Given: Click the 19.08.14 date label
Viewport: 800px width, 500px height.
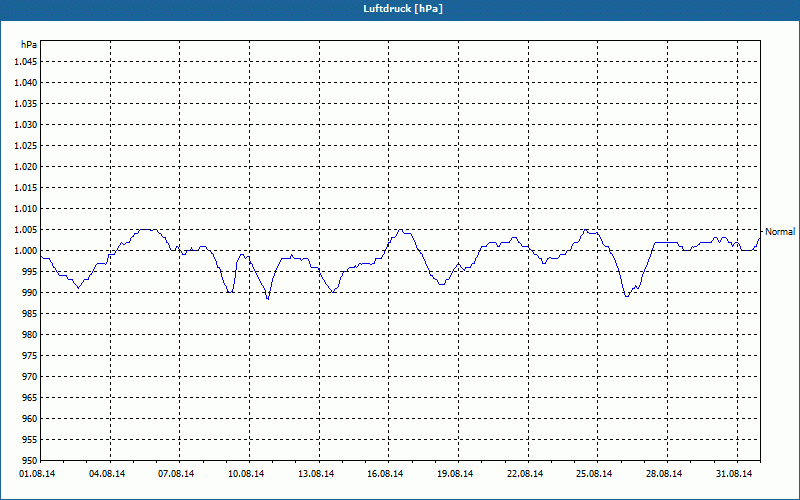Looking at the screenshot, I should pos(455,474).
